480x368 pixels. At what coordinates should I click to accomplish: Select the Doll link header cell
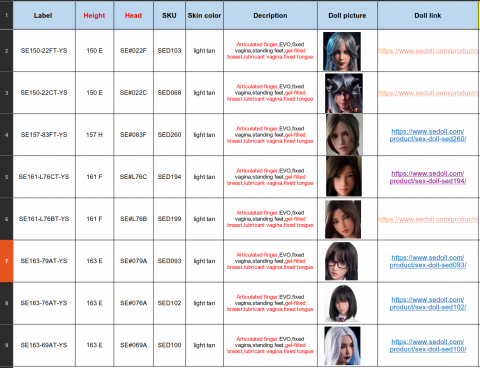point(428,15)
